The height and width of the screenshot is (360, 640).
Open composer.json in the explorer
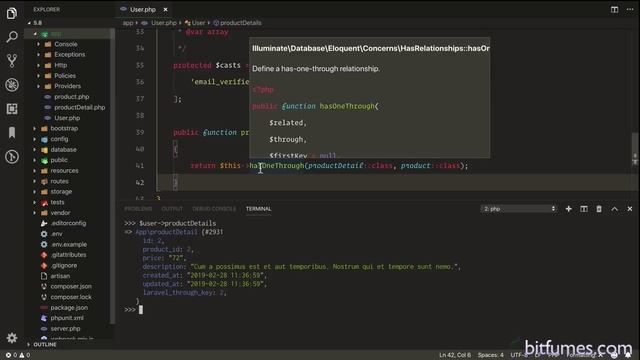pos(71,287)
